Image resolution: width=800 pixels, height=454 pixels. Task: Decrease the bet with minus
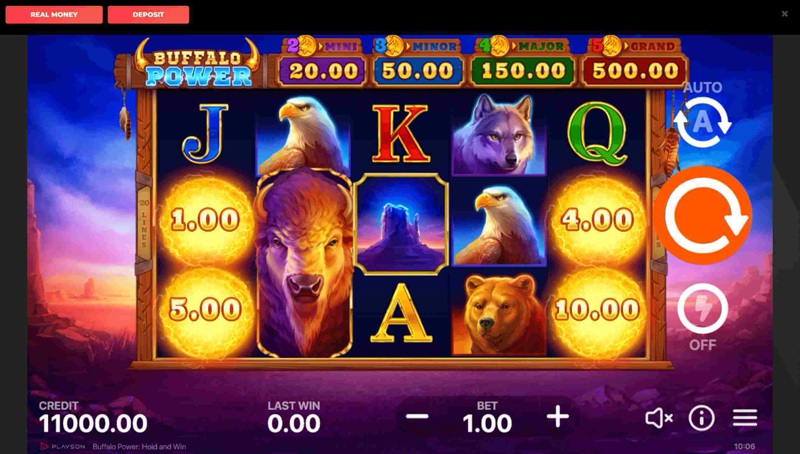click(x=417, y=417)
